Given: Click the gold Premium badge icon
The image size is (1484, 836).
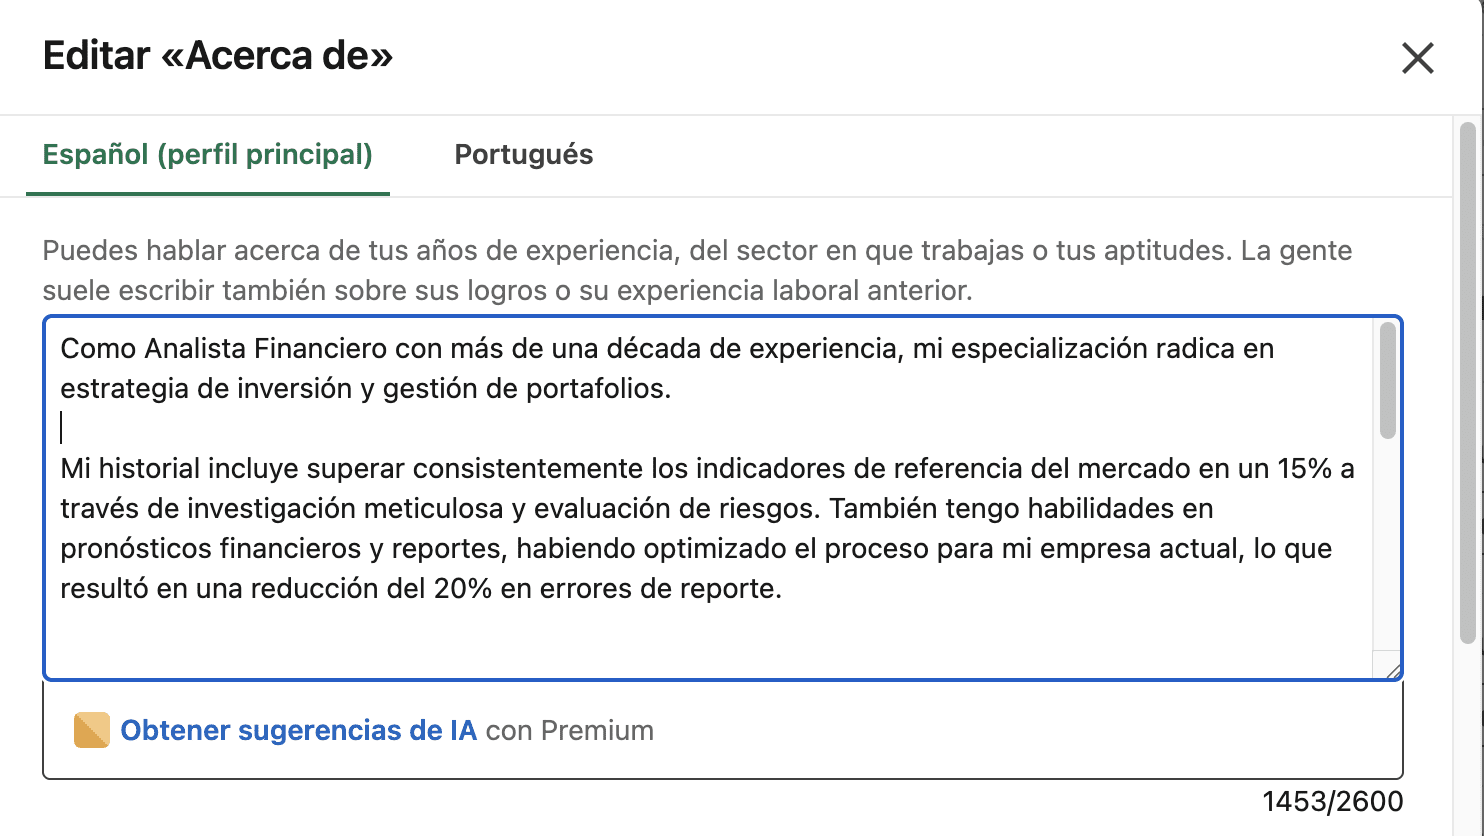Looking at the screenshot, I should (92, 731).
